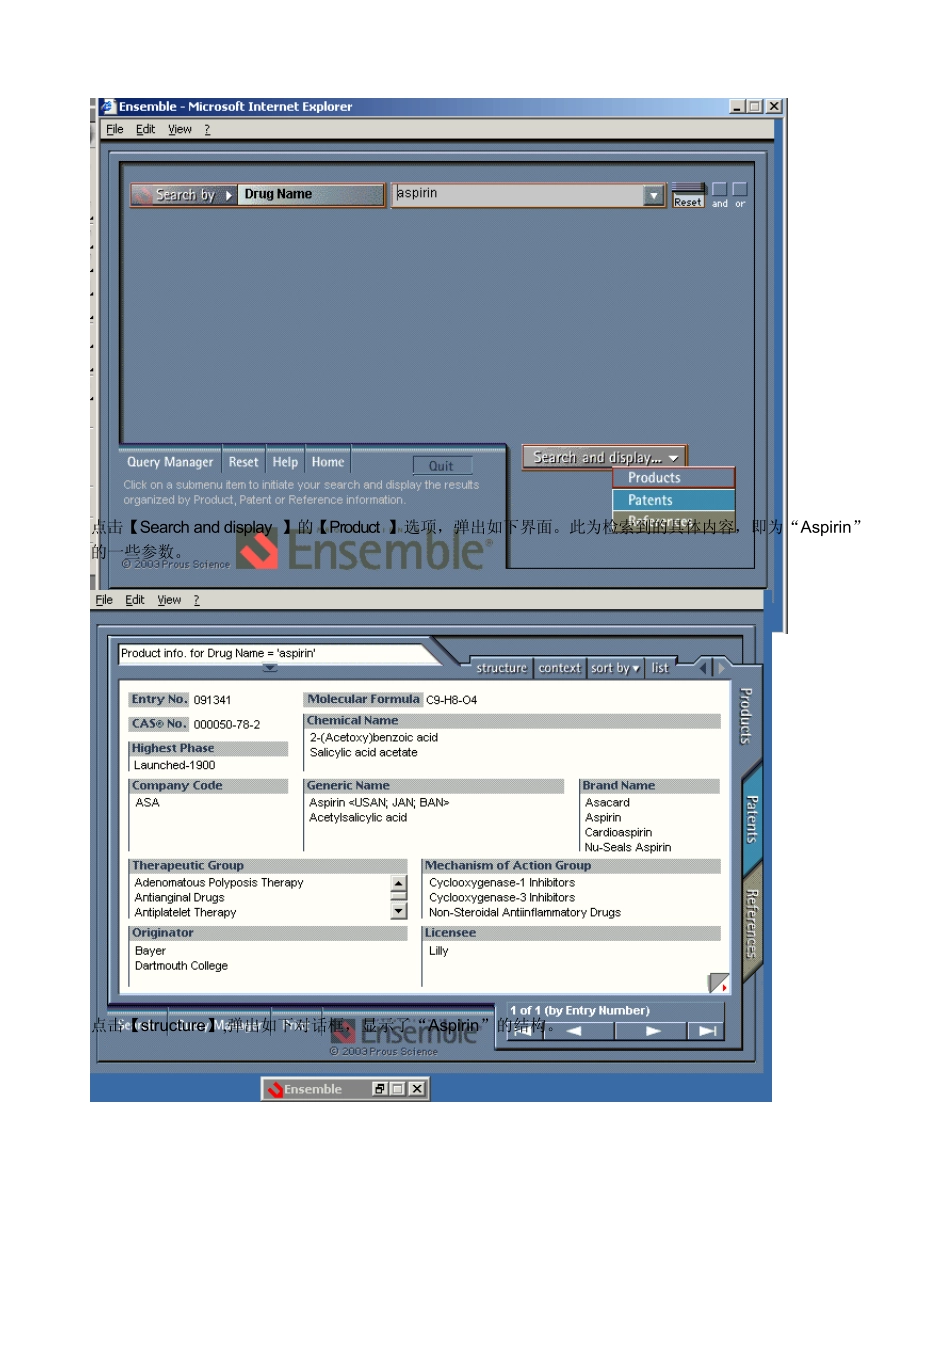Click the Quit button
Screen dimensions: 950x1345
[441, 466]
